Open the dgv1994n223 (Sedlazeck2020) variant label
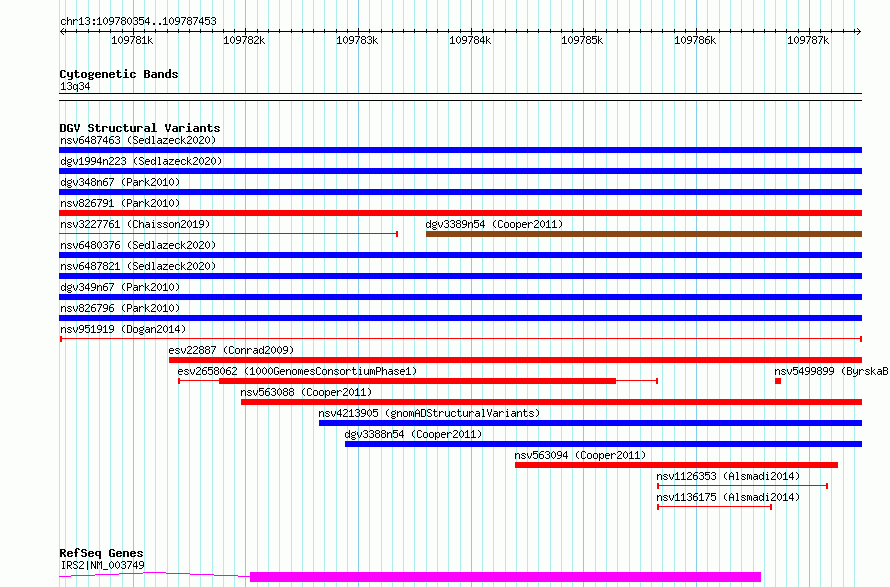Viewport: 890px width, 587px height. (x=141, y=161)
